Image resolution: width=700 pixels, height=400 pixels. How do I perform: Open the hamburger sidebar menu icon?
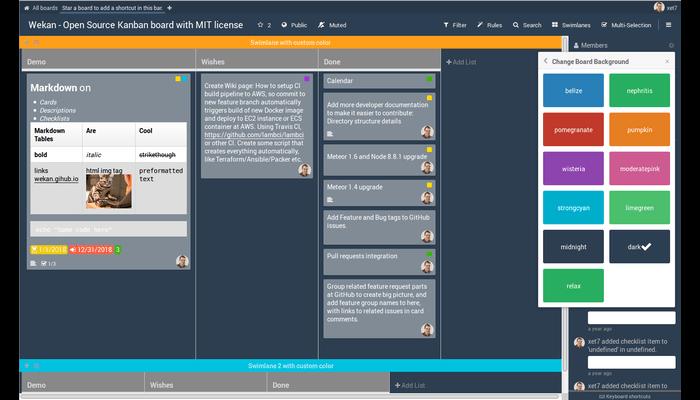[x=669, y=24]
